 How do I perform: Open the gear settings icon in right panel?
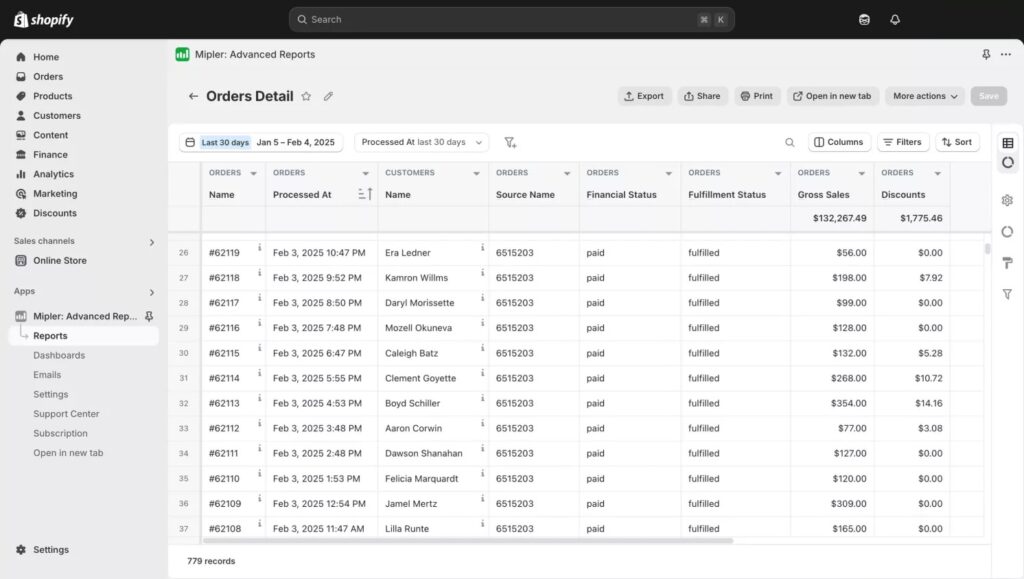(x=1007, y=200)
